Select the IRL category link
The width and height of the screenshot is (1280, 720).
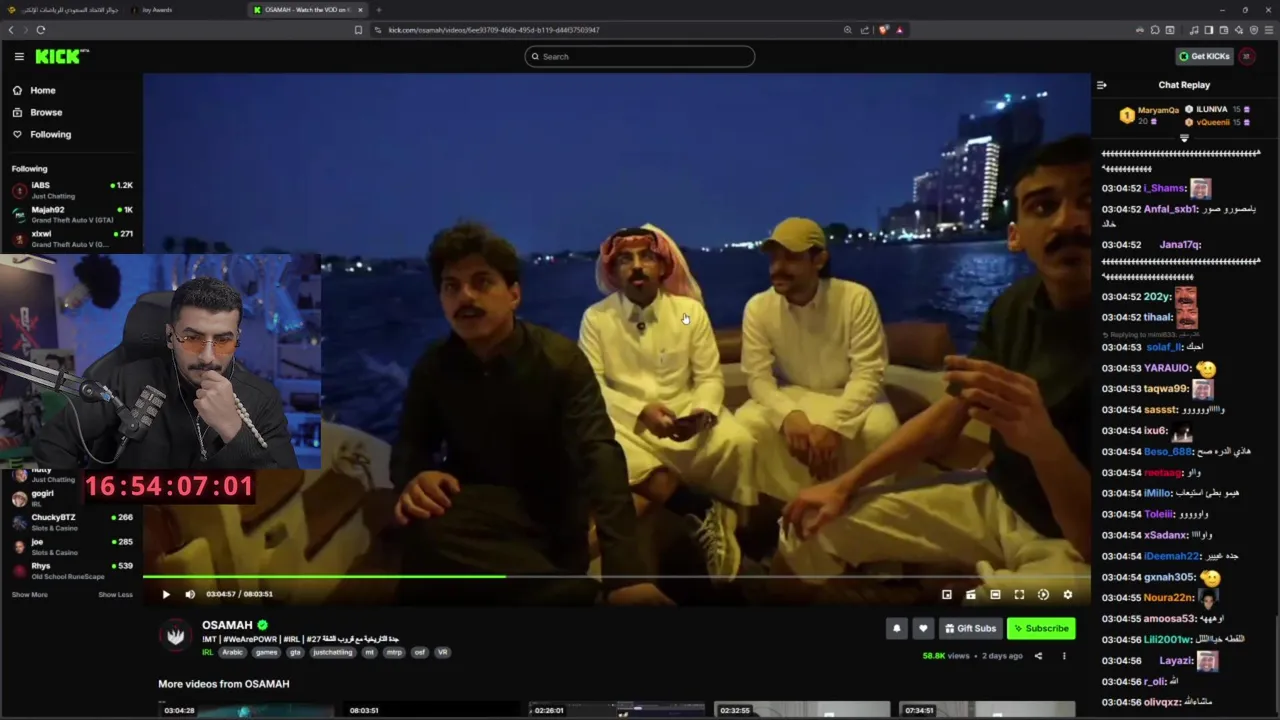208,652
